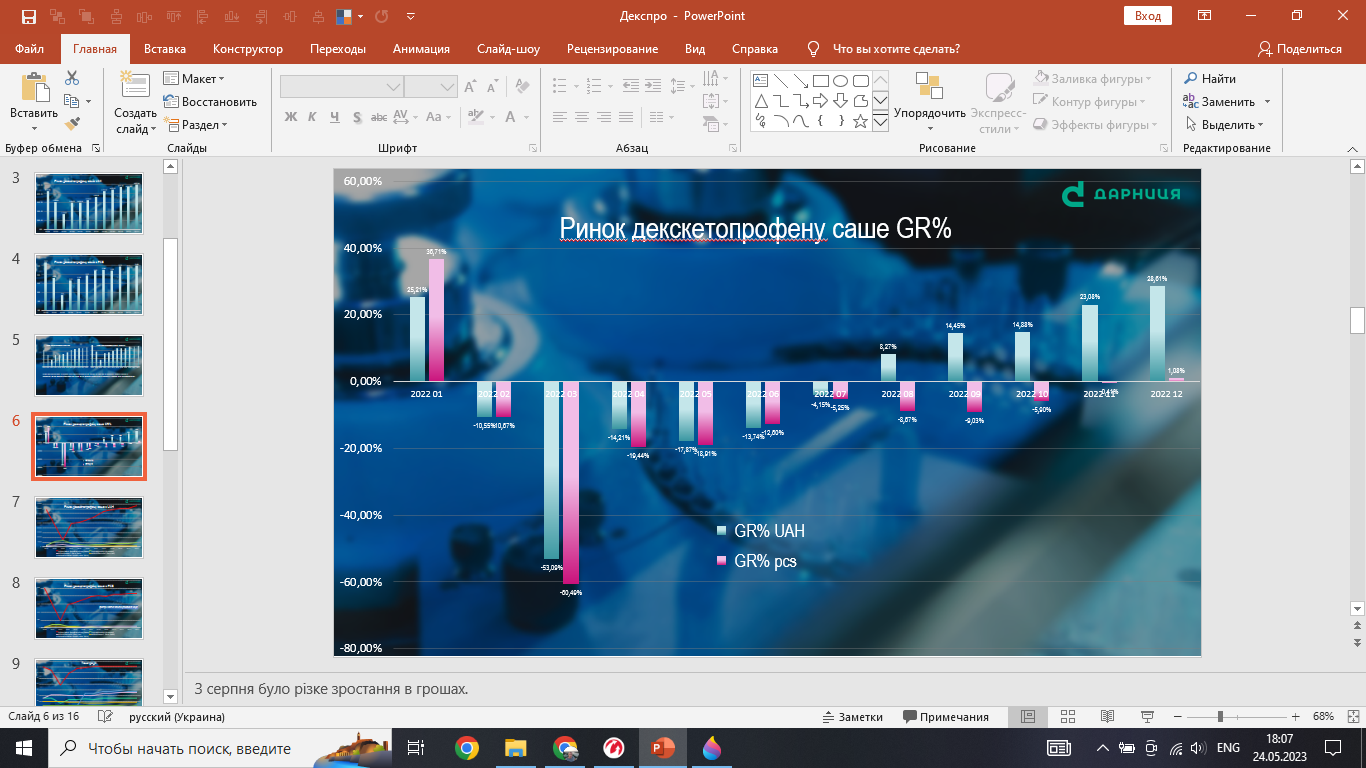Open the spell check icon in status bar
1366x768 pixels.
(x=106, y=717)
